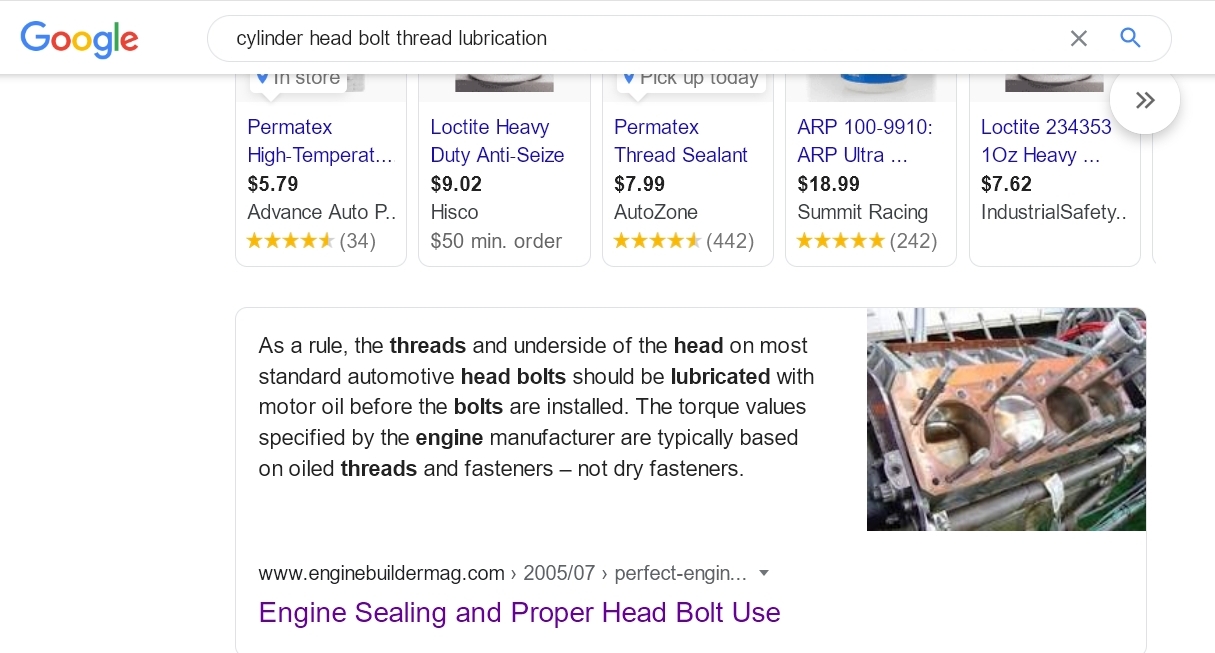Open Engine Sealing and Proper Head Bolt Use

click(519, 612)
